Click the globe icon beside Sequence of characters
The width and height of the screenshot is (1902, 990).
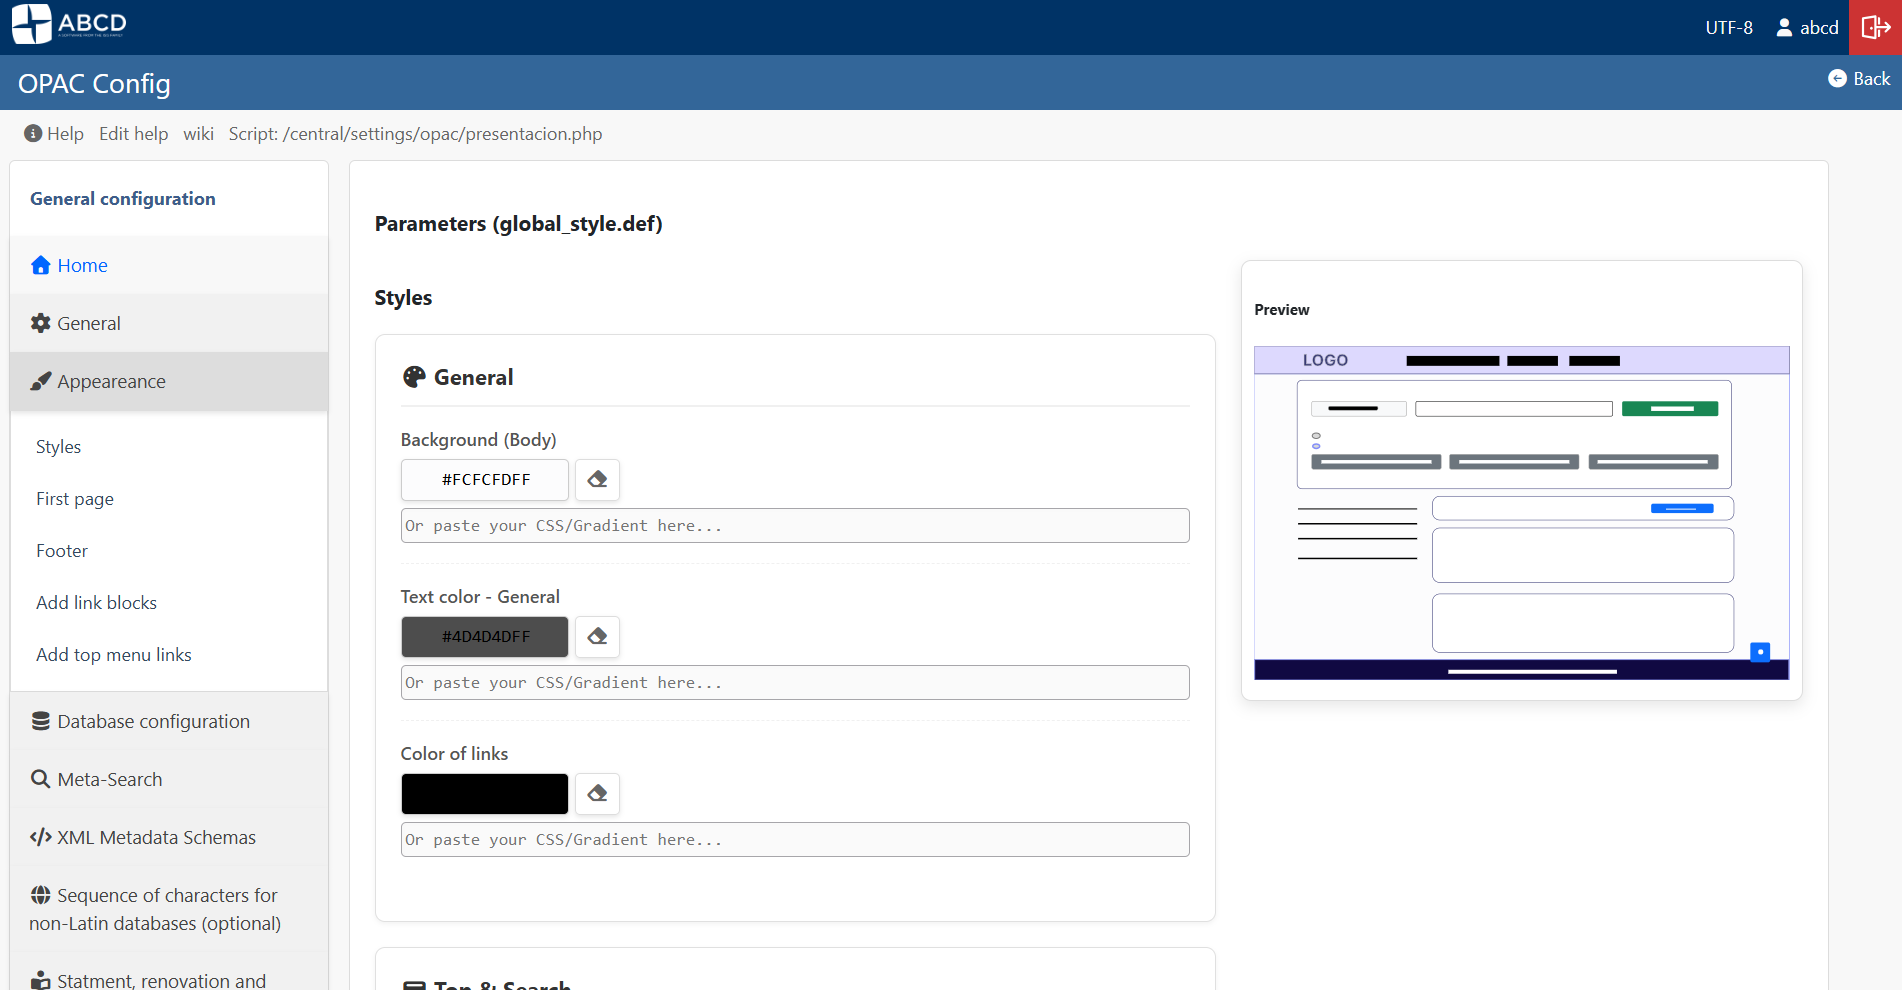coord(41,895)
